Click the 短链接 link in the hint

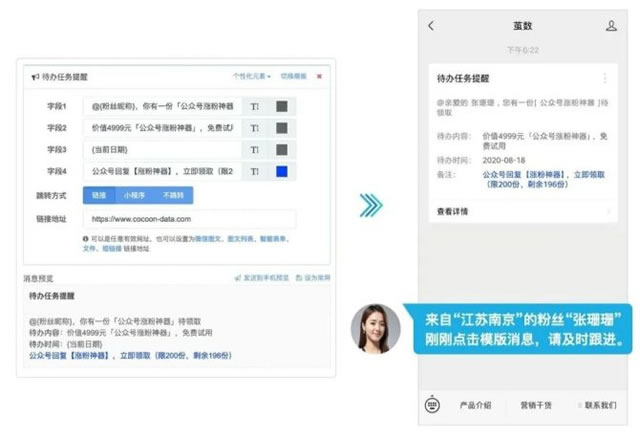click(x=112, y=248)
